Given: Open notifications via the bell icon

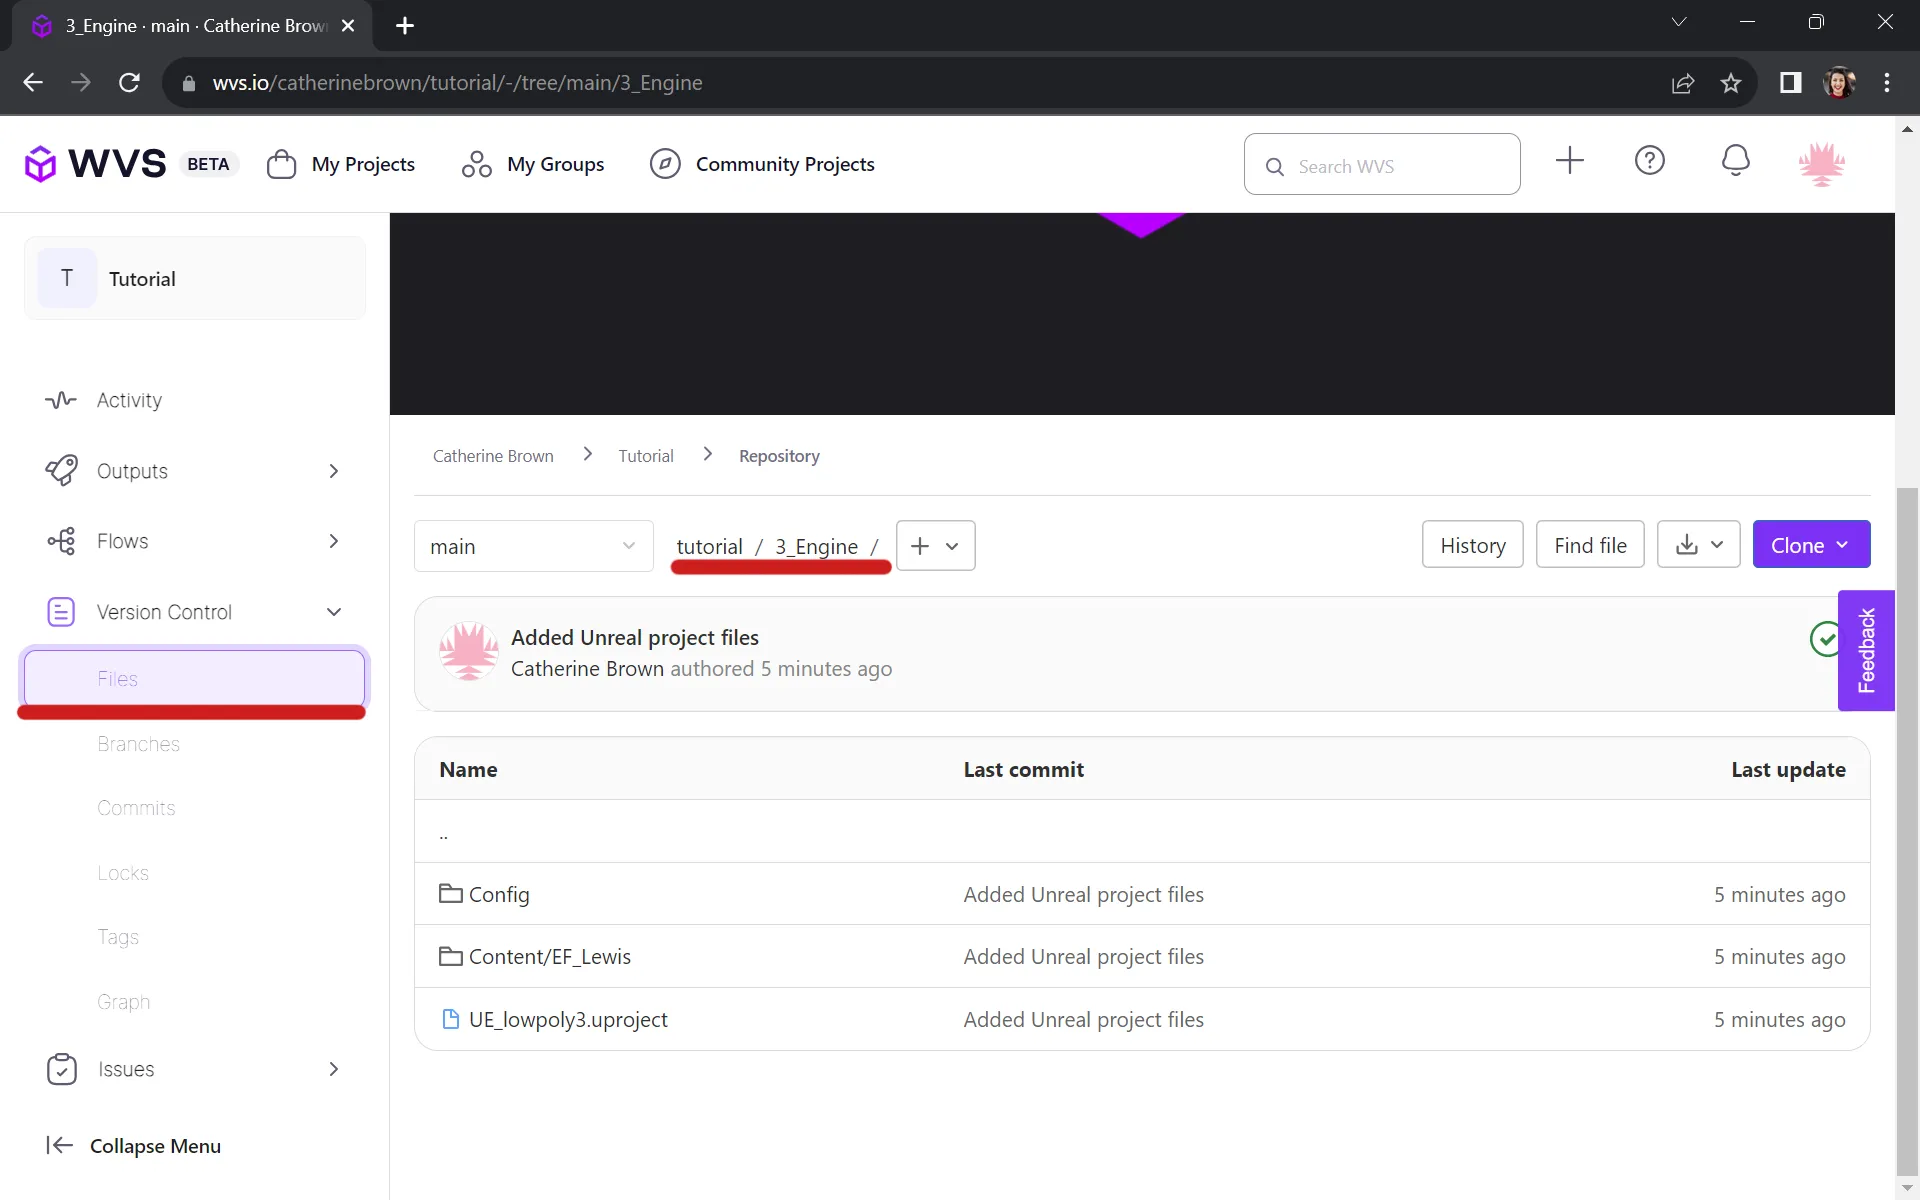Looking at the screenshot, I should coord(1735,161).
